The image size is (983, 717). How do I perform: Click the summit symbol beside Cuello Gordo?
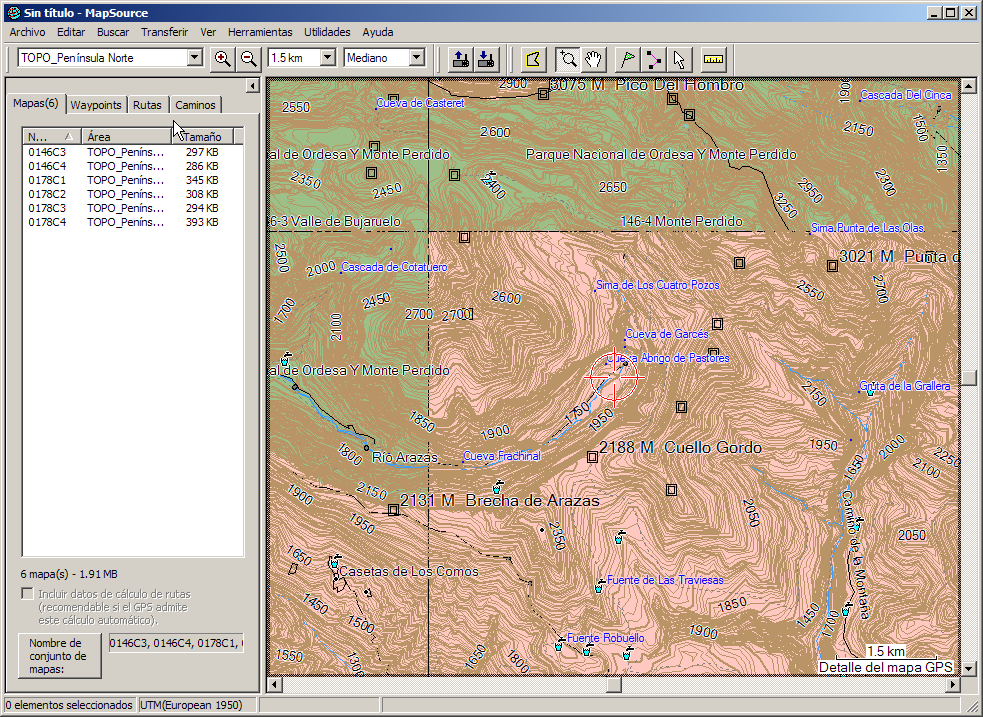592,457
